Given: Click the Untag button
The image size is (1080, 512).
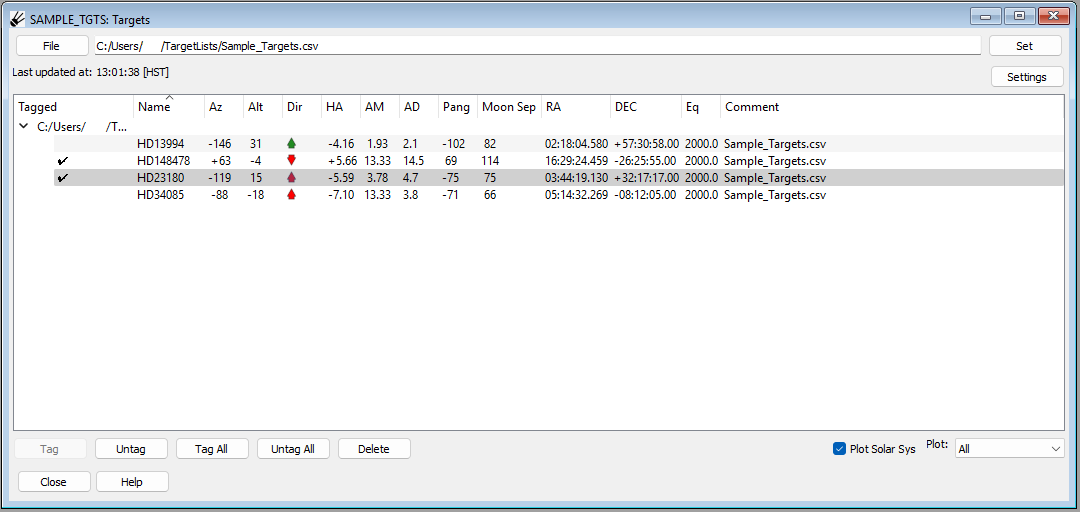Looking at the screenshot, I should click(x=132, y=449).
